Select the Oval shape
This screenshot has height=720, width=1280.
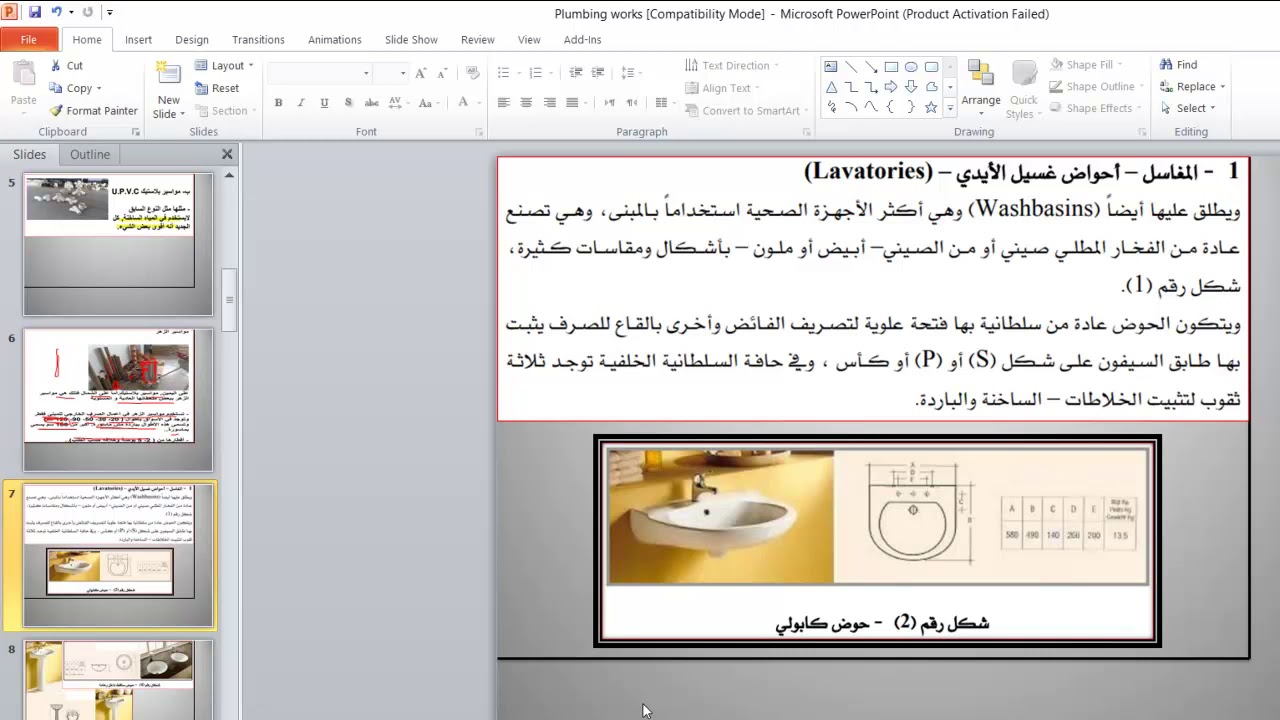pyautogui.click(x=911, y=67)
